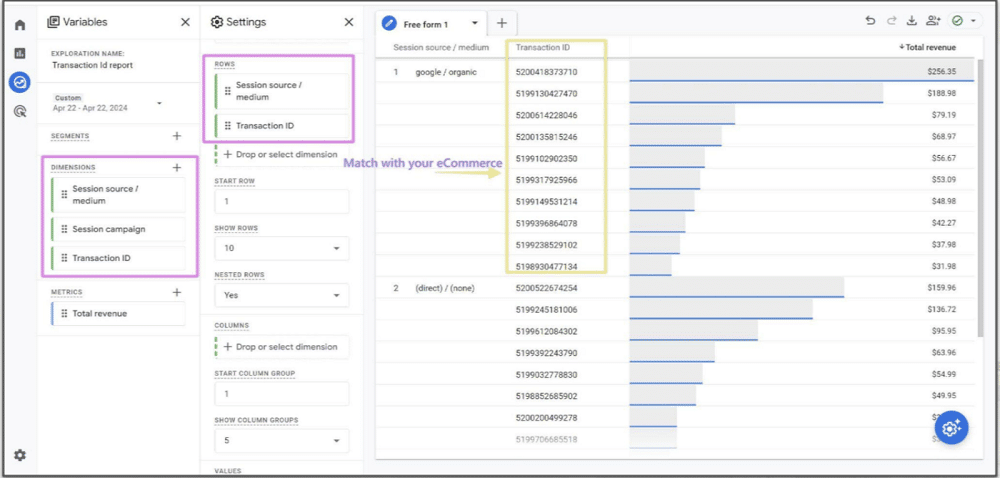Click the $159.96 revenue value

942,288
